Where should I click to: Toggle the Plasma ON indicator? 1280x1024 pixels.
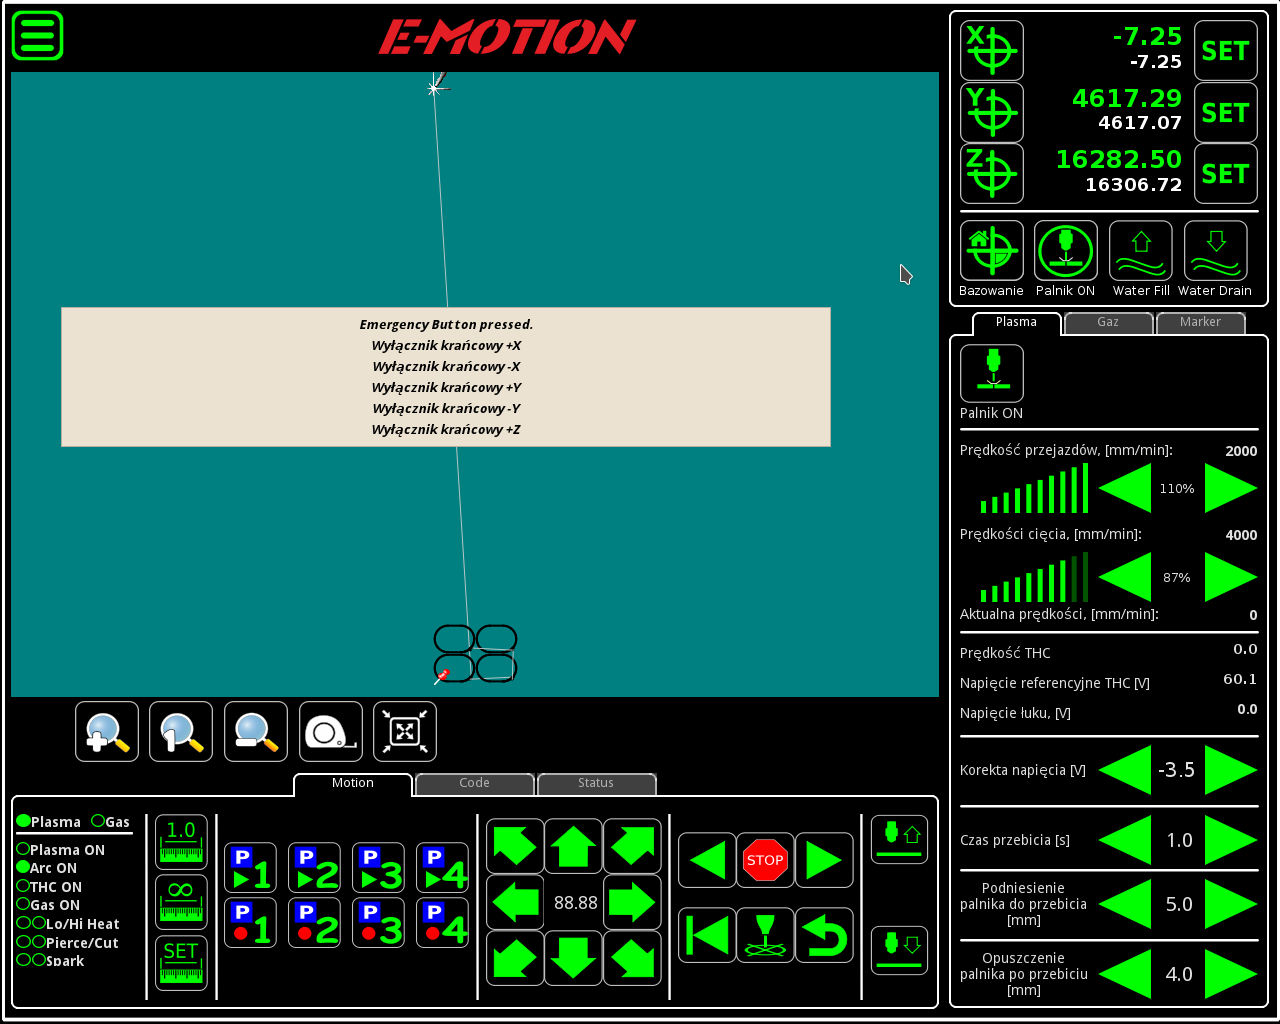(23, 849)
